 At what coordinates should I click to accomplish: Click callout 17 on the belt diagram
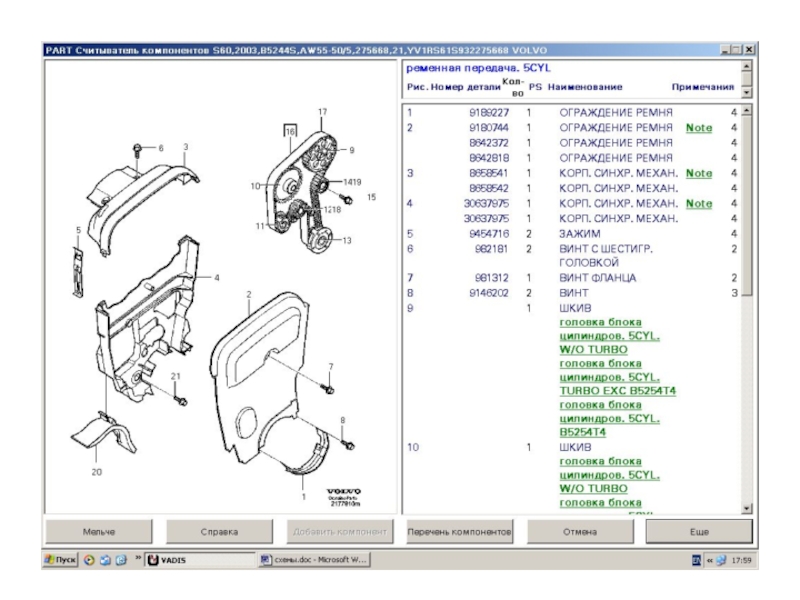[x=322, y=112]
